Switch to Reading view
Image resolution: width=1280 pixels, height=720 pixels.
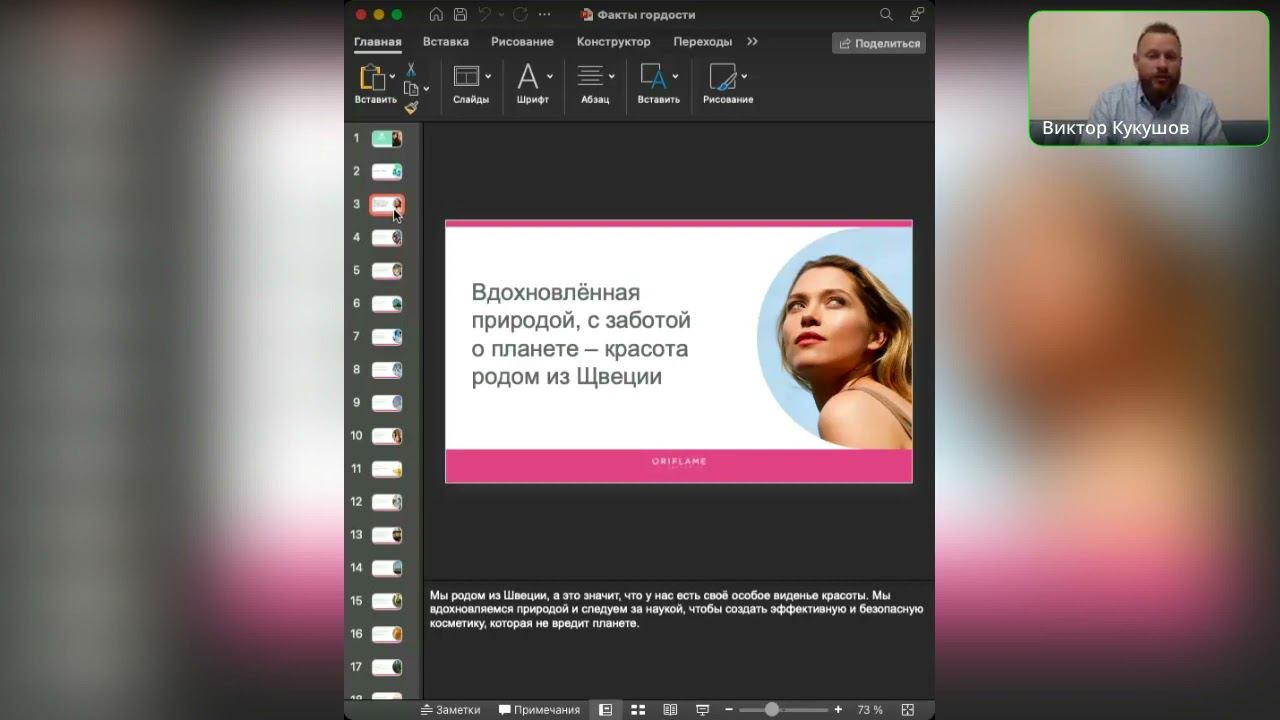(670, 710)
